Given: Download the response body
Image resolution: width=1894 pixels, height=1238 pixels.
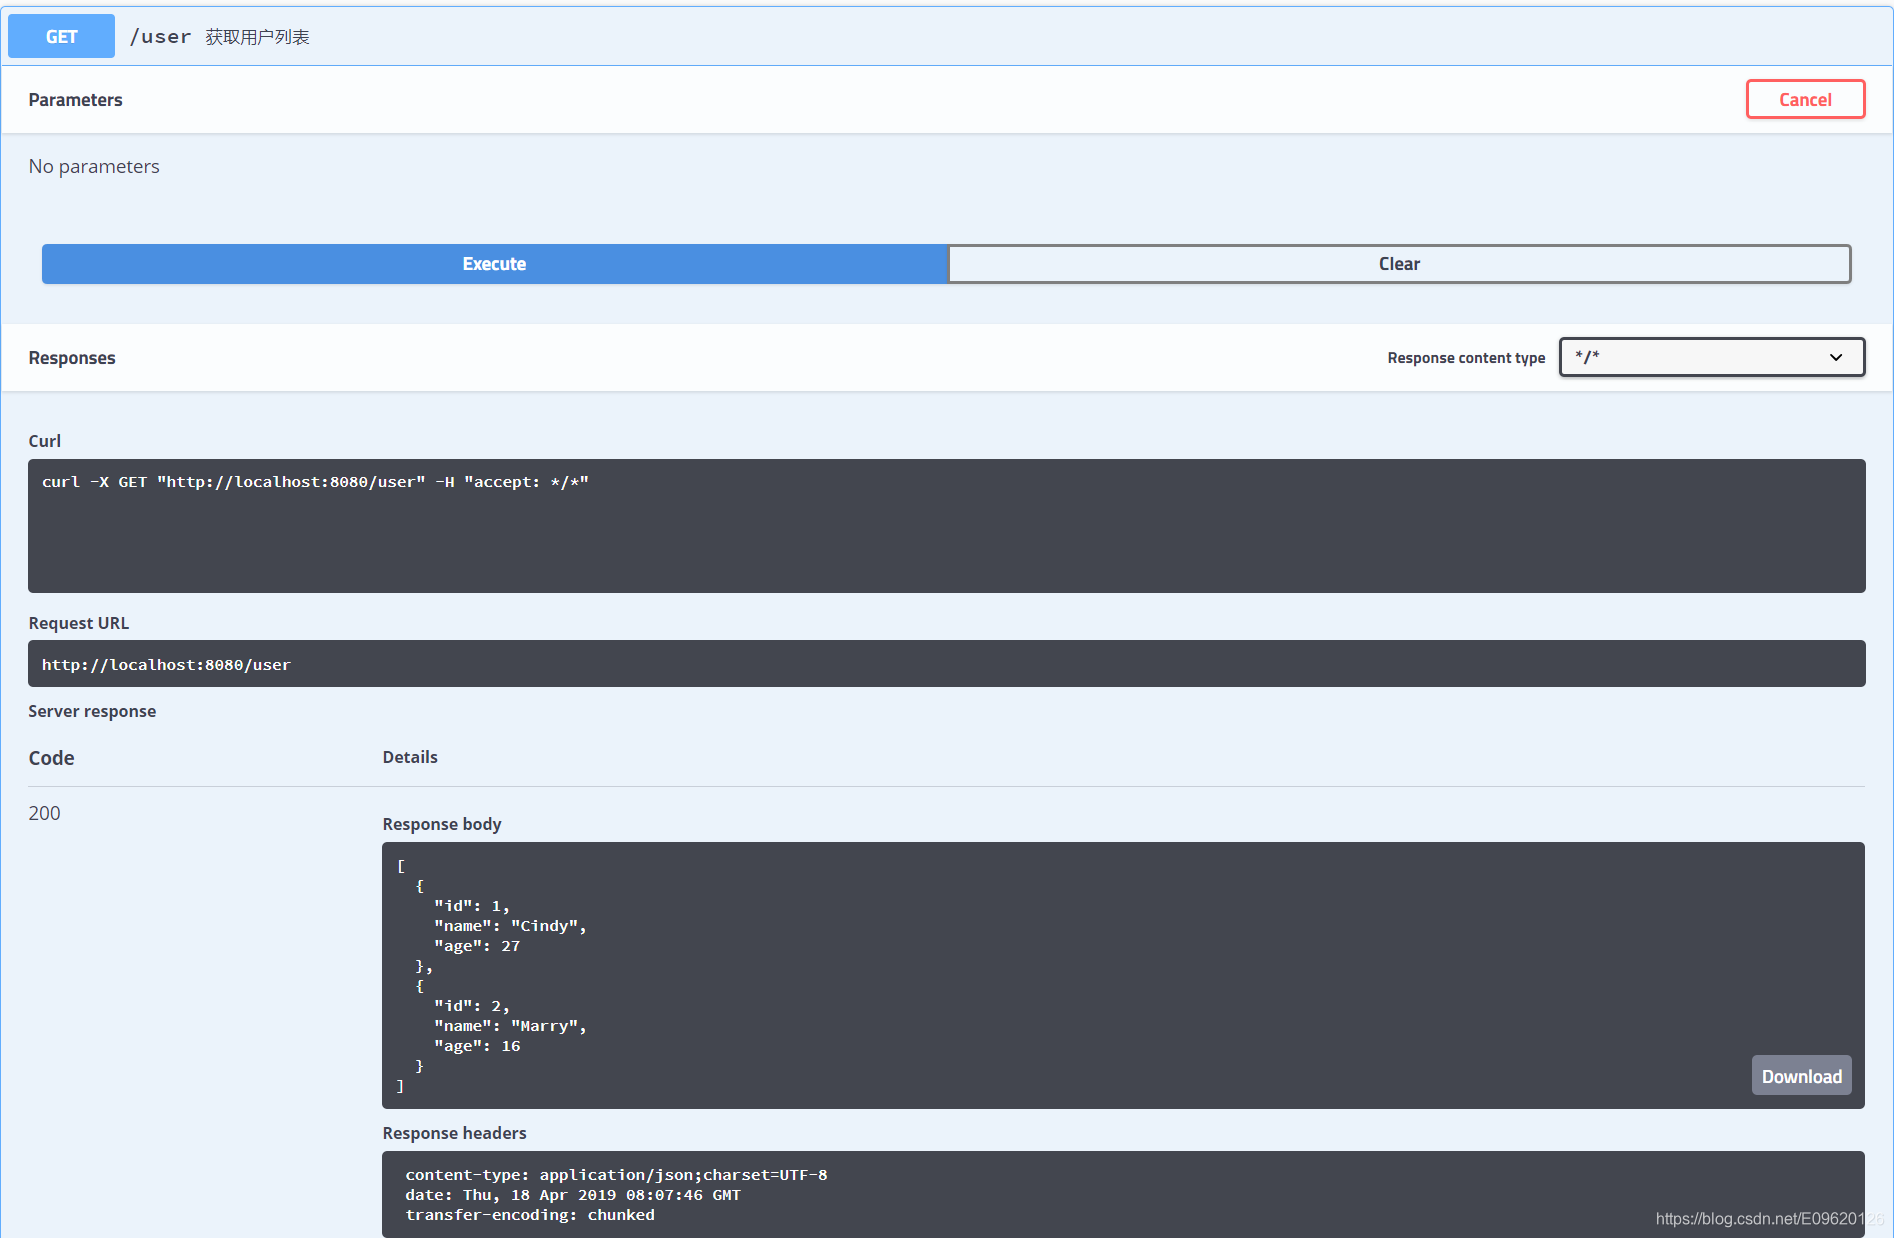Looking at the screenshot, I should [1801, 1076].
